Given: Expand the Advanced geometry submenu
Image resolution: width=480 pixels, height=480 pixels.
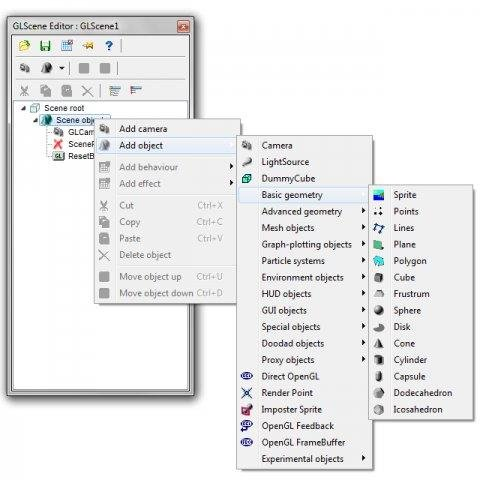Looking at the screenshot, I should click(x=302, y=212).
